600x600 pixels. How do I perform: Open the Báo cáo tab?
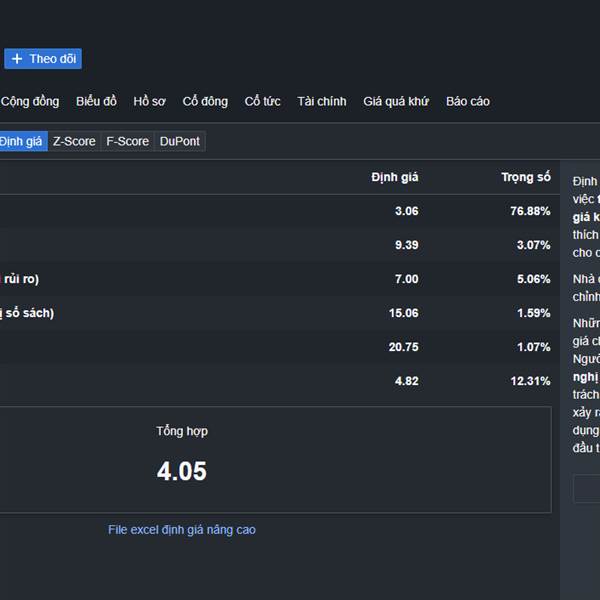click(x=468, y=101)
